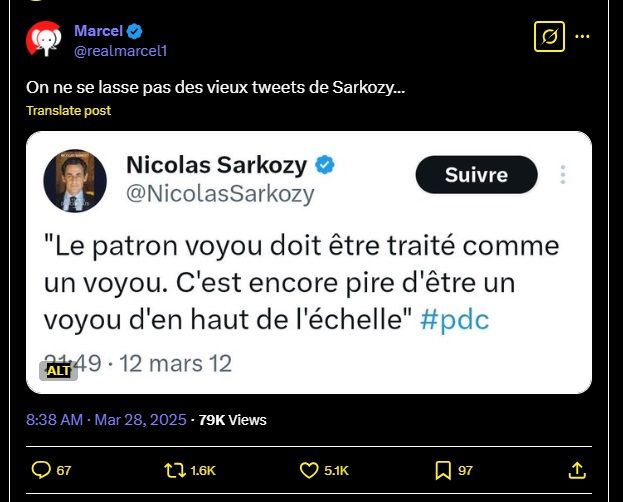
Task: Click the three-dot menu inside Sarkozy tweet
Action: pyautogui.click(x=563, y=175)
